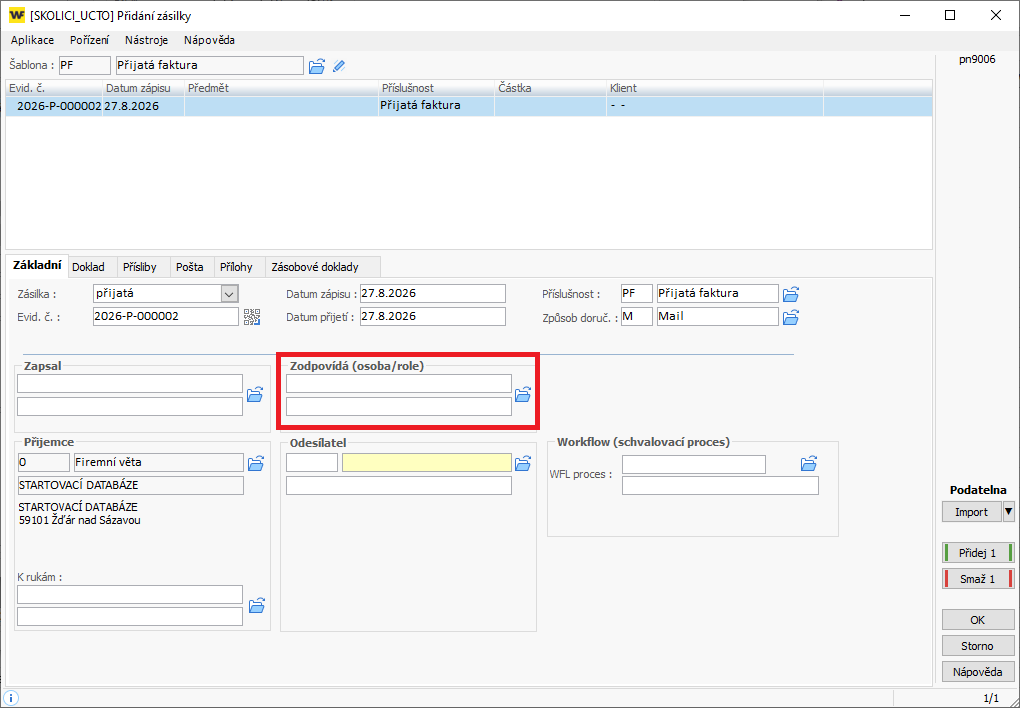The width and height of the screenshot is (1020, 708).
Task: Click the Klient column header
Action: tap(715, 88)
